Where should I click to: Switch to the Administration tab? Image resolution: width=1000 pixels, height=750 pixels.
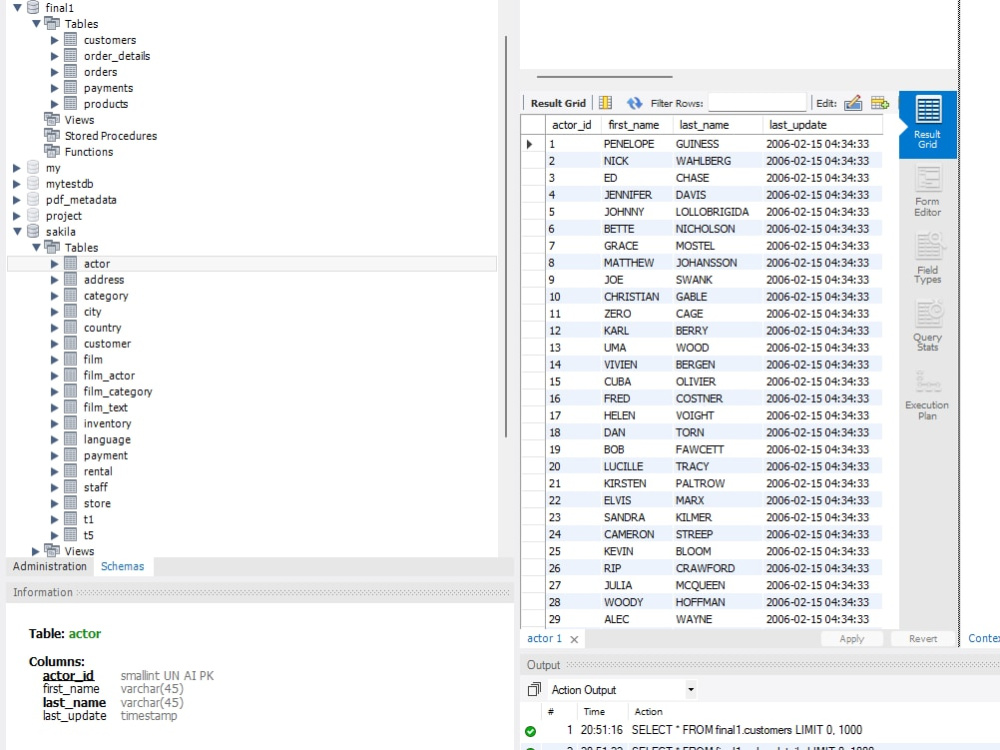[x=50, y=566]
